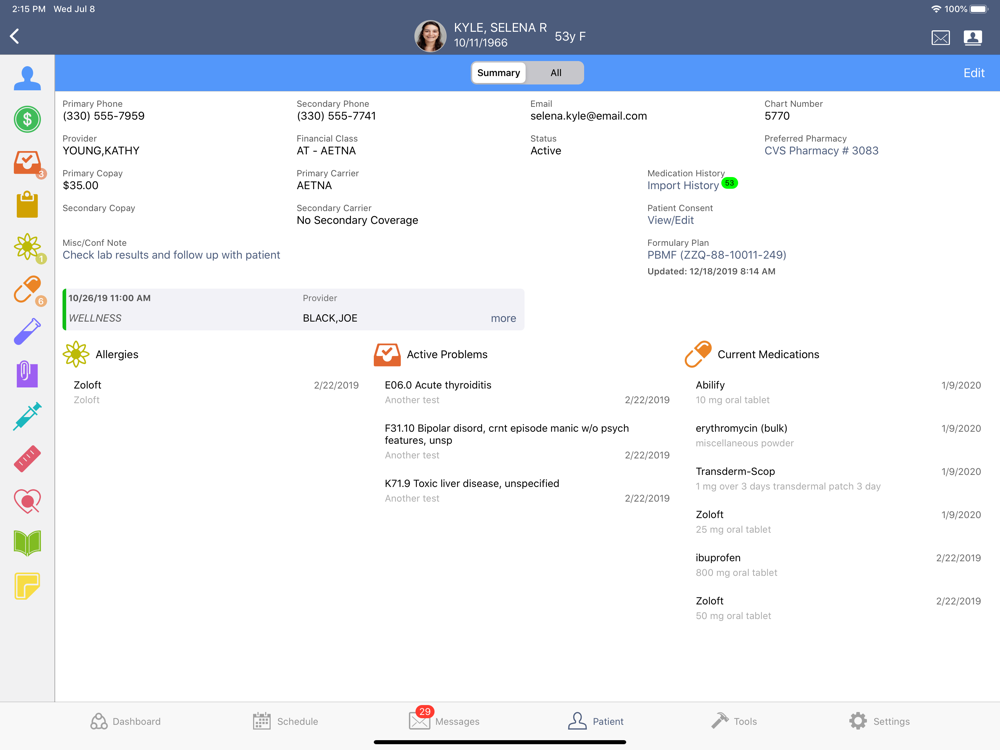The width and height of the screenshot is (1000, 750).
Task: Open the problems inbox icon in the sidebar
Action: pyautogui.click(x=27, y=163)
